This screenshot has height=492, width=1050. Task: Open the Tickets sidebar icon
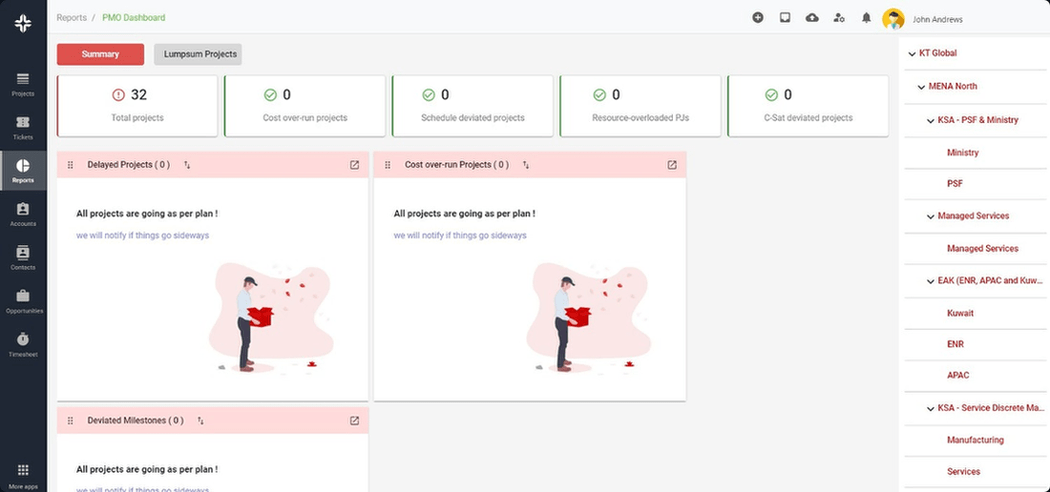[x=22, y=127]
